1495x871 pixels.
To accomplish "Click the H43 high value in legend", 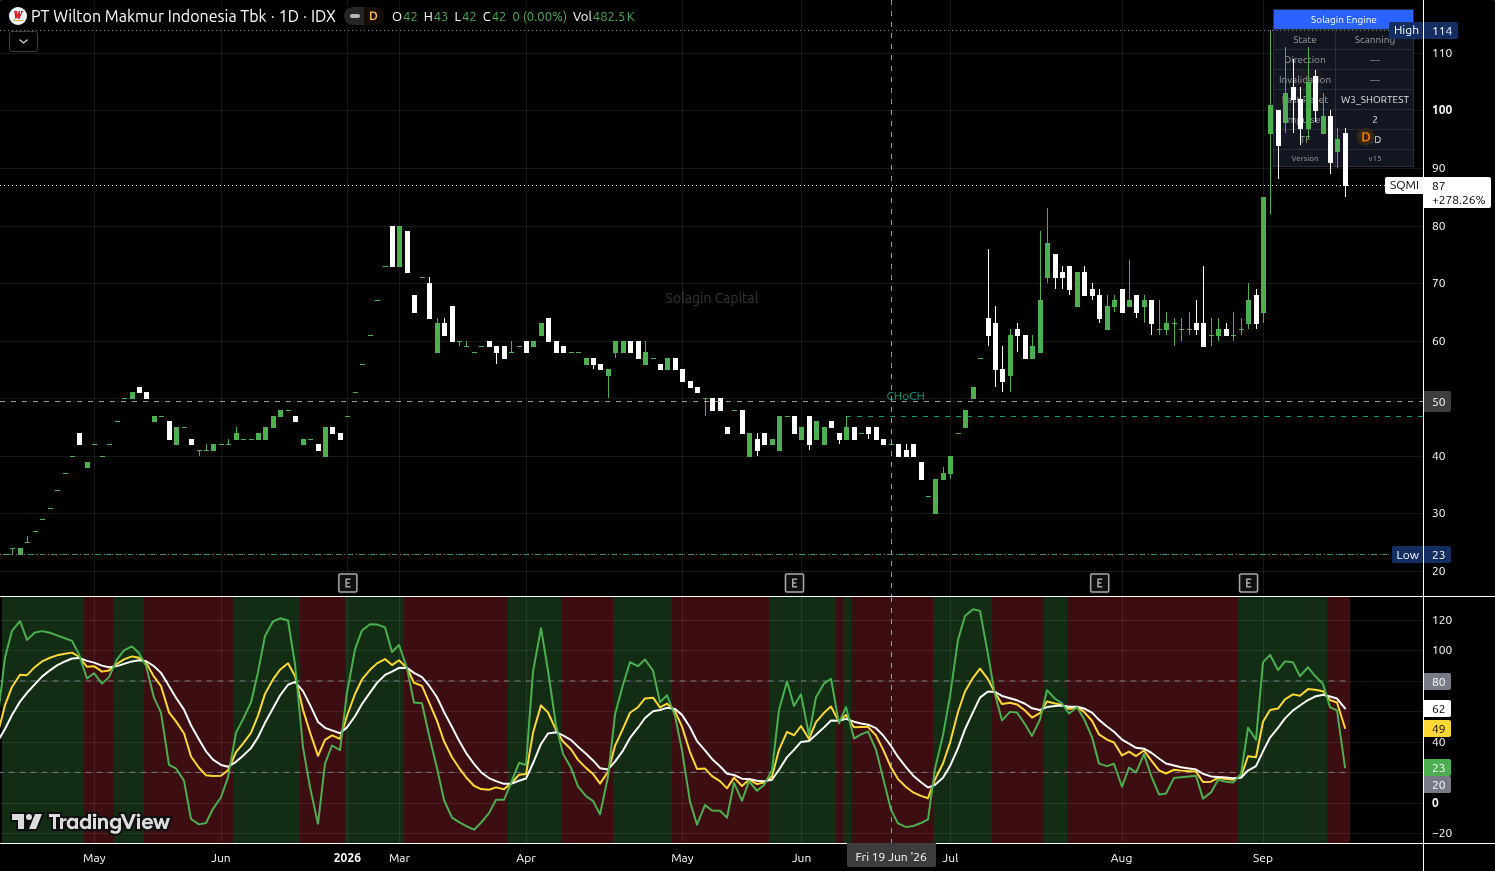I will coord(435,16).
